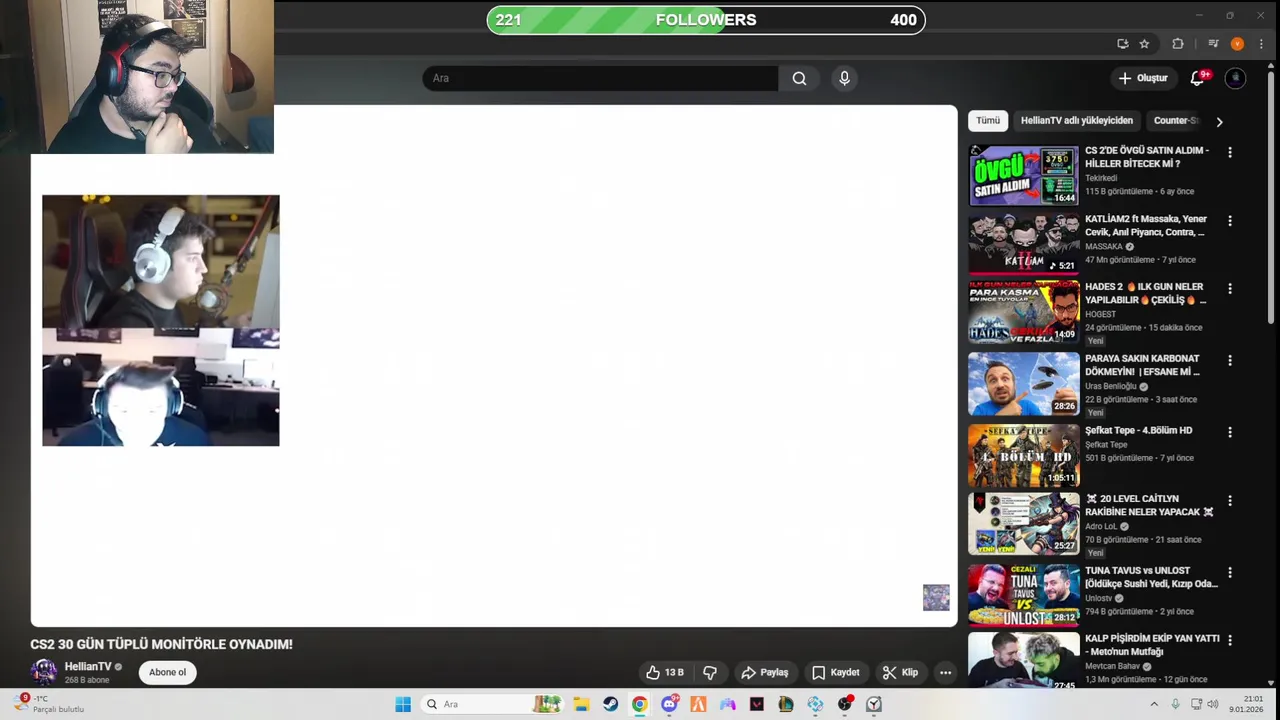
Task: Click the YouTube search field
Action: (600, 78)
